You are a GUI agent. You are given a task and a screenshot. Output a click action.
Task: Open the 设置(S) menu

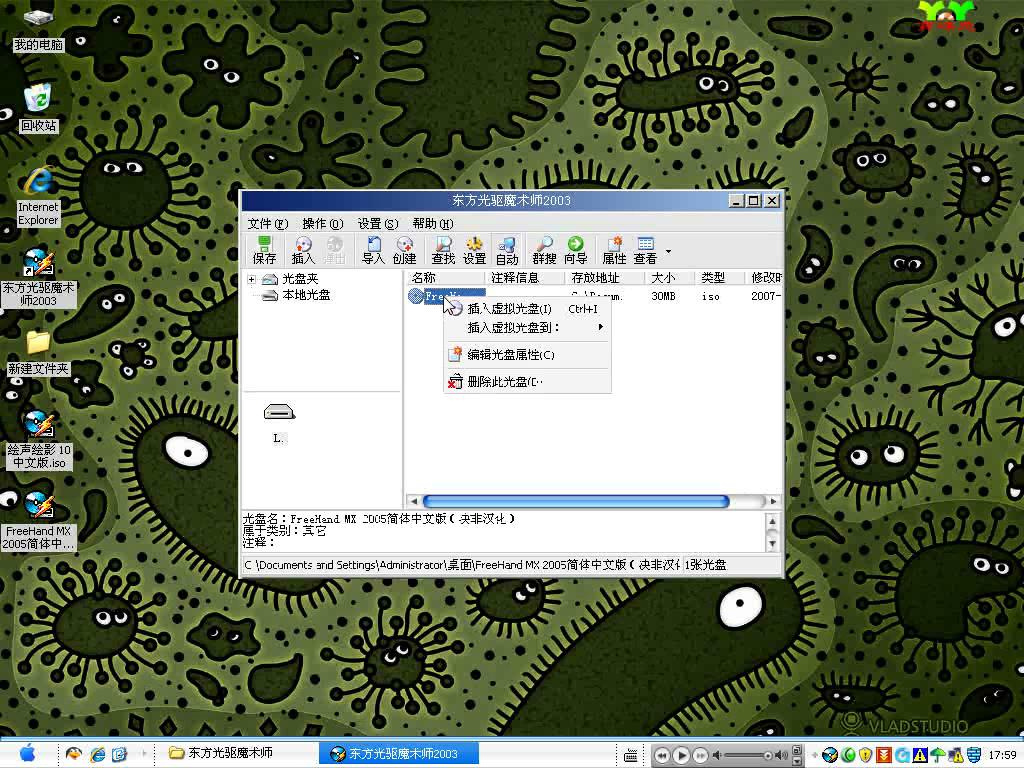pyautogui.click(x=378, y=223)
